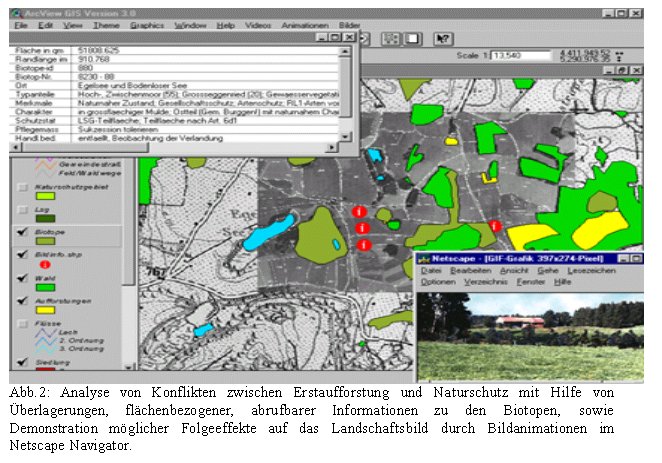Click the dark green Lsg color swatch

[45, 218]
